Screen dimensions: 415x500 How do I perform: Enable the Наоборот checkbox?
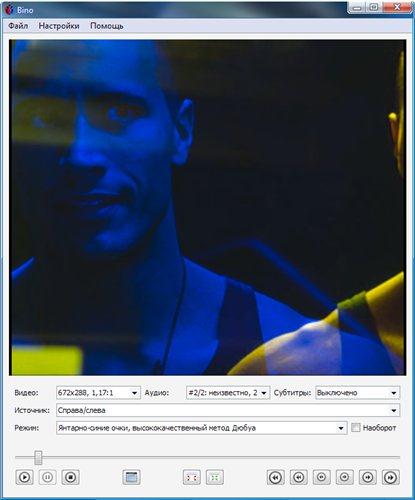[356, 427]
